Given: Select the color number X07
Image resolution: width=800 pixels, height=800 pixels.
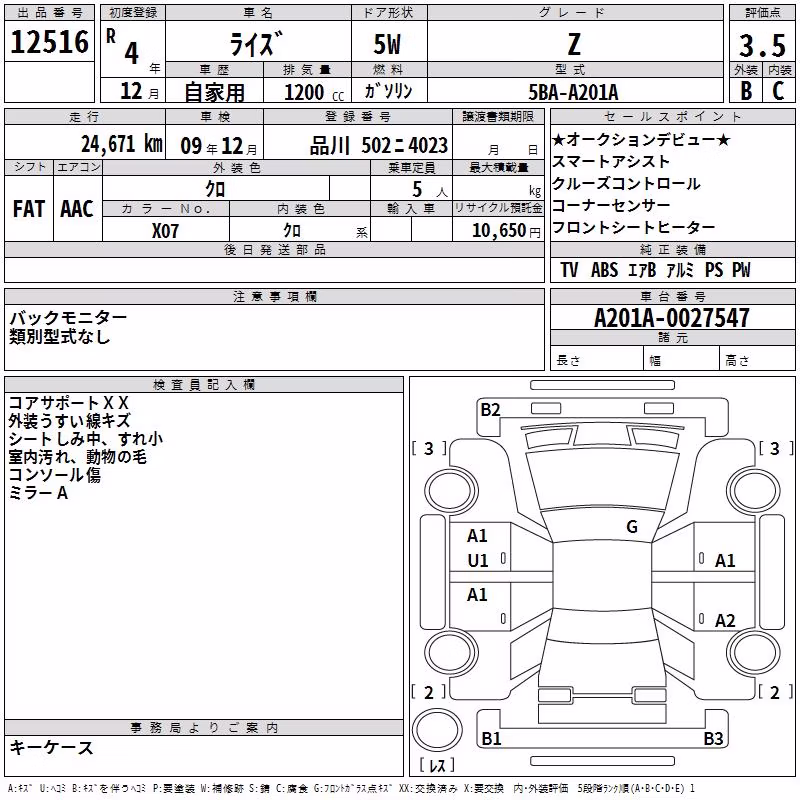Looking at the screenshot, I should (x=165, y=231).
